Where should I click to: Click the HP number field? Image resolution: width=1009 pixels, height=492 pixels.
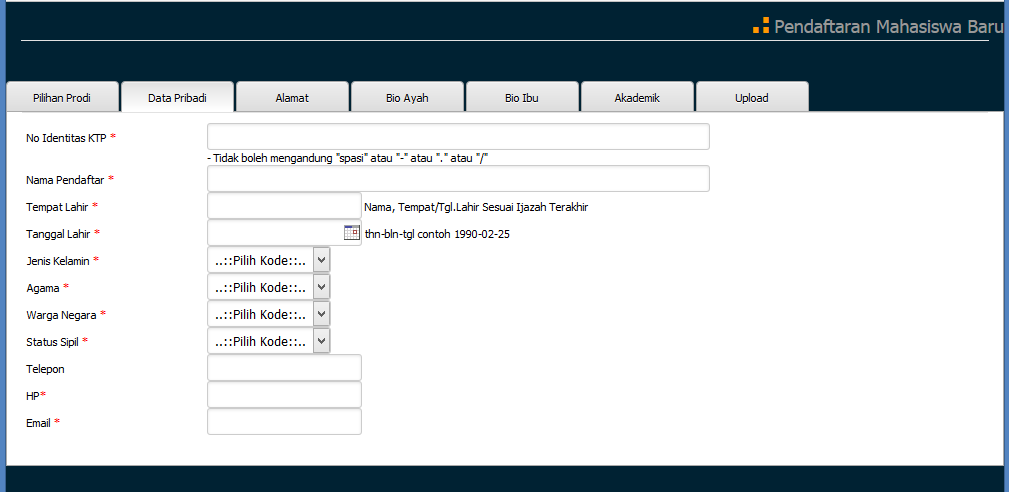pos(284,395)
